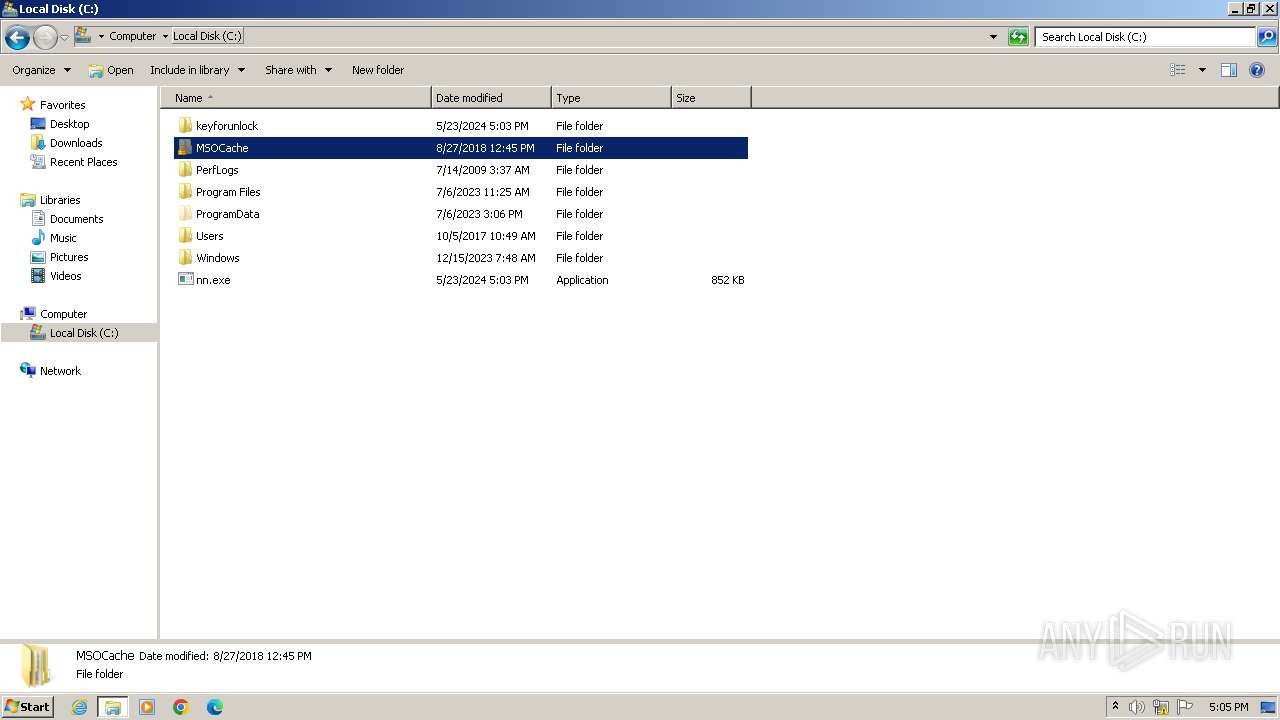
Task: Open Pictures library
Action: (x=69, y=257)
